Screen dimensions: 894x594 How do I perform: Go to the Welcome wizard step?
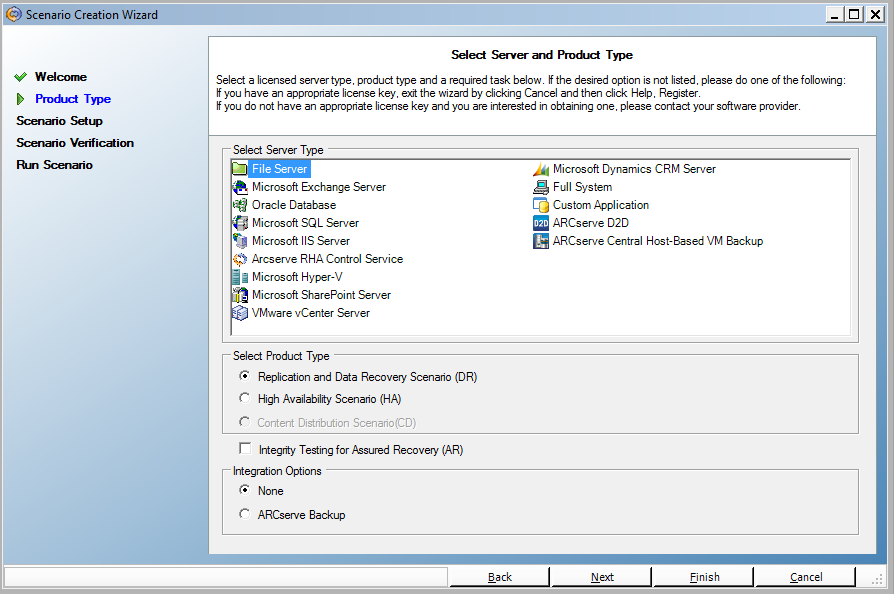pyautogui.click(x=61, y=77)
